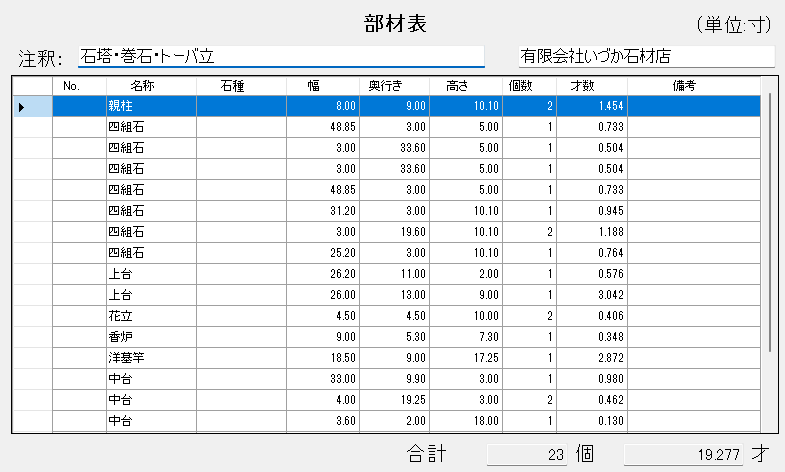This screenshot has height=472, width=785.
Task: Click the 個数 column header
Action: 530,86
